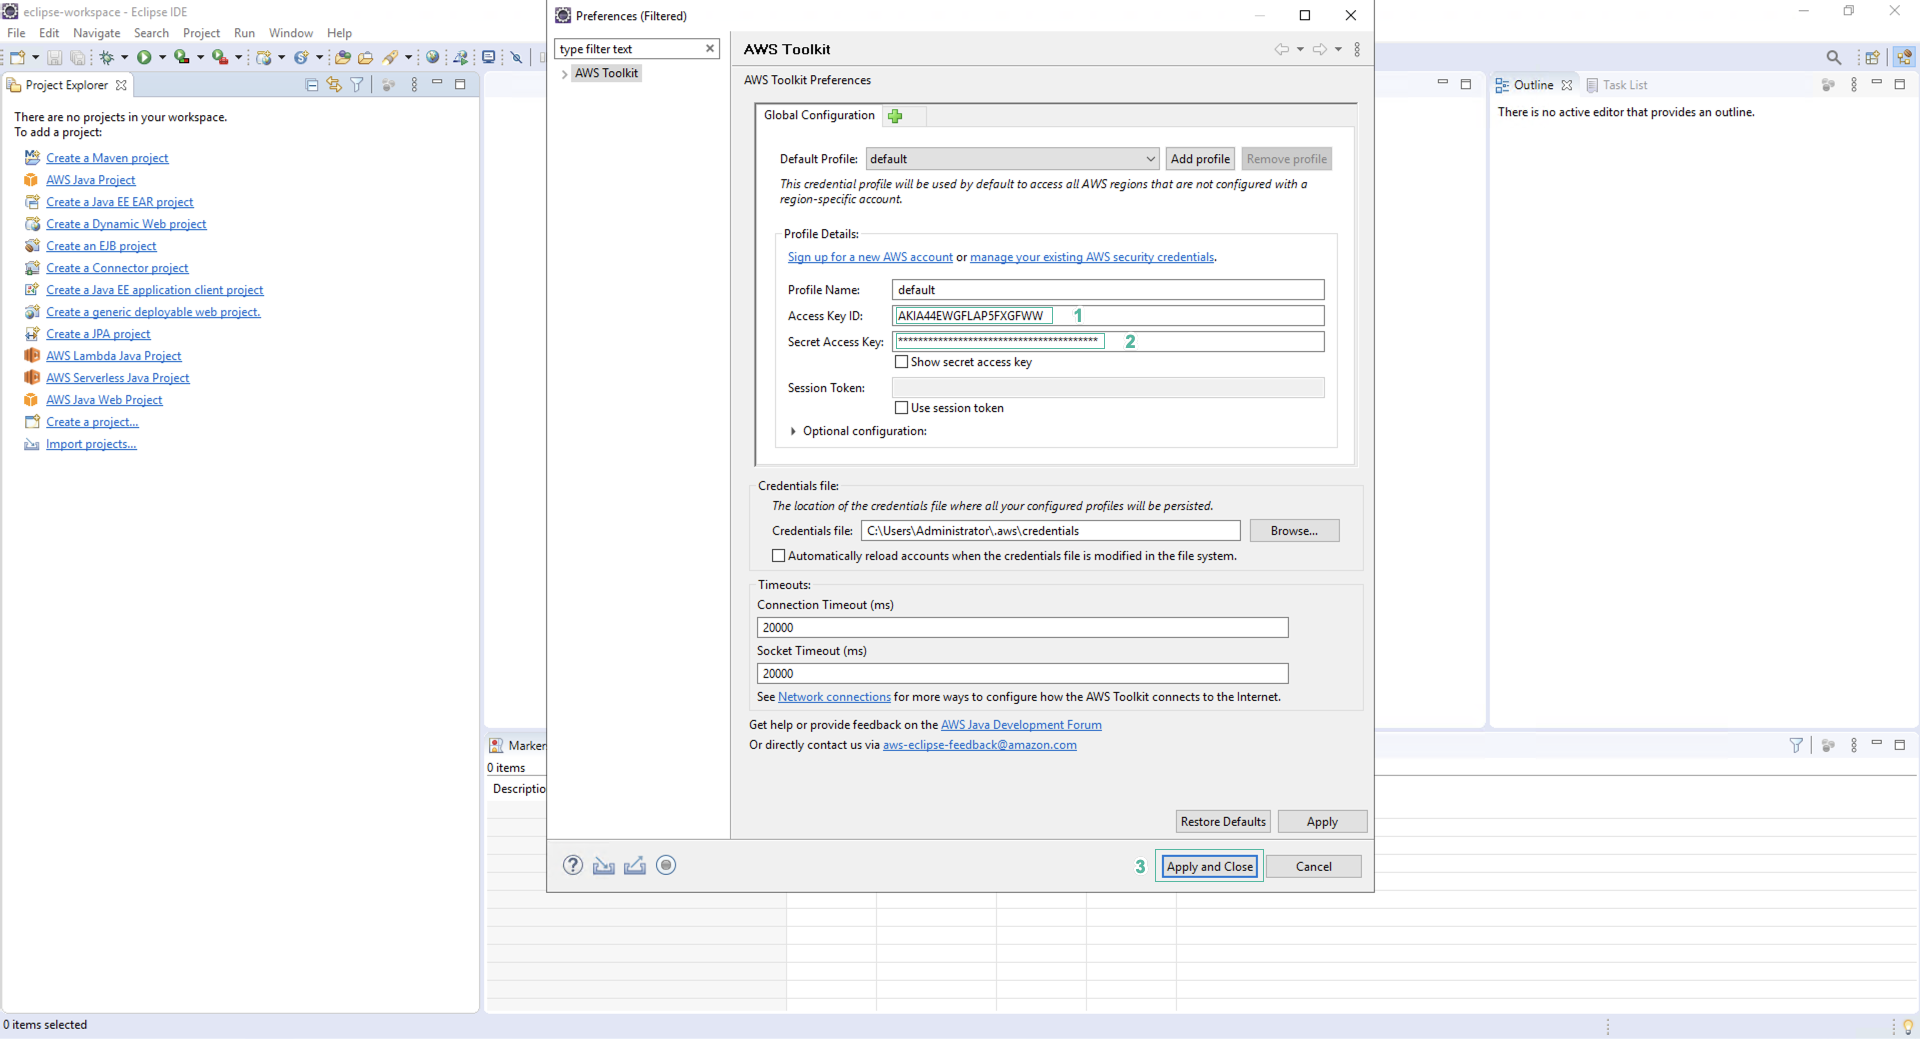Click the AWS Lambda Java Project link

click(x=113, y=356)
